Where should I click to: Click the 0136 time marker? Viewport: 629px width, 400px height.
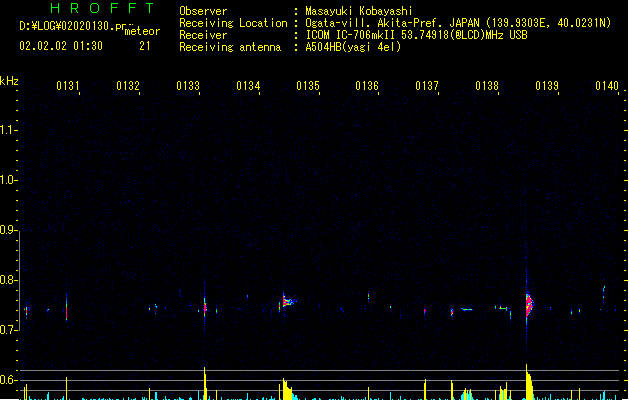(x=367, y=86)
